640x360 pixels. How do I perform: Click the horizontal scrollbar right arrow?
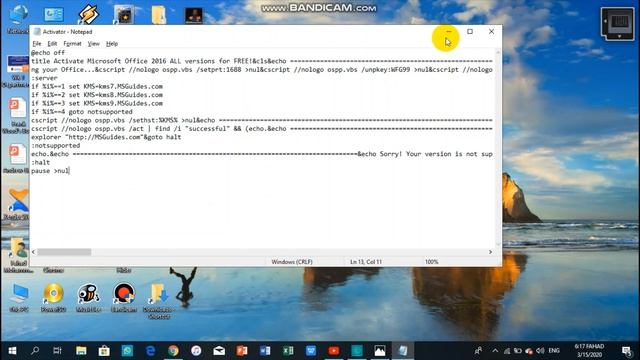491,252
